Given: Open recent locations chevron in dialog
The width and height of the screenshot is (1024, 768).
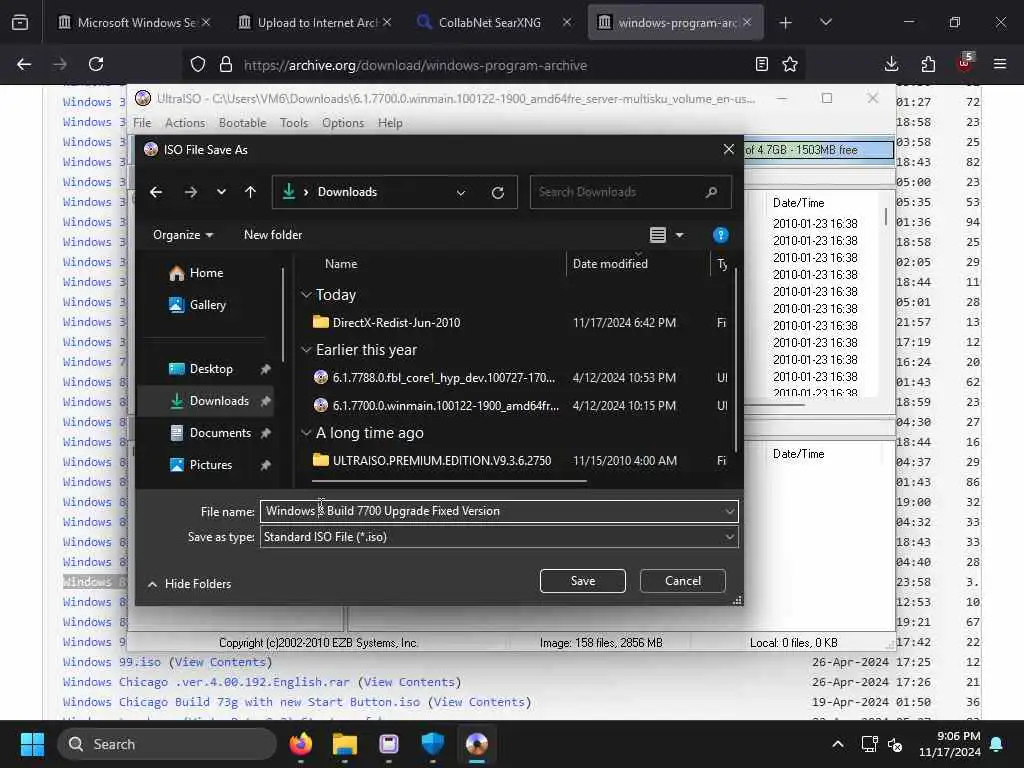Looking at the screenshot, I should pyautogui.click(x=221, y=192).
